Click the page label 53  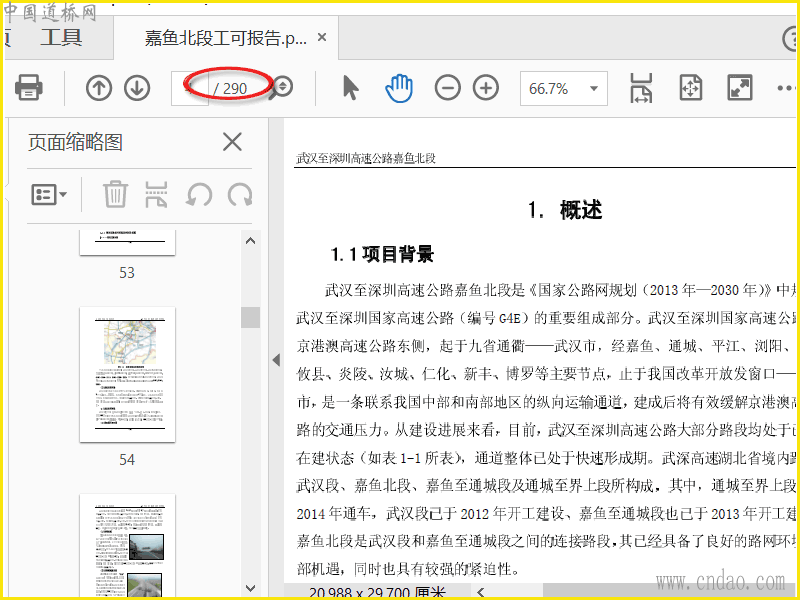tap(127, 272)
